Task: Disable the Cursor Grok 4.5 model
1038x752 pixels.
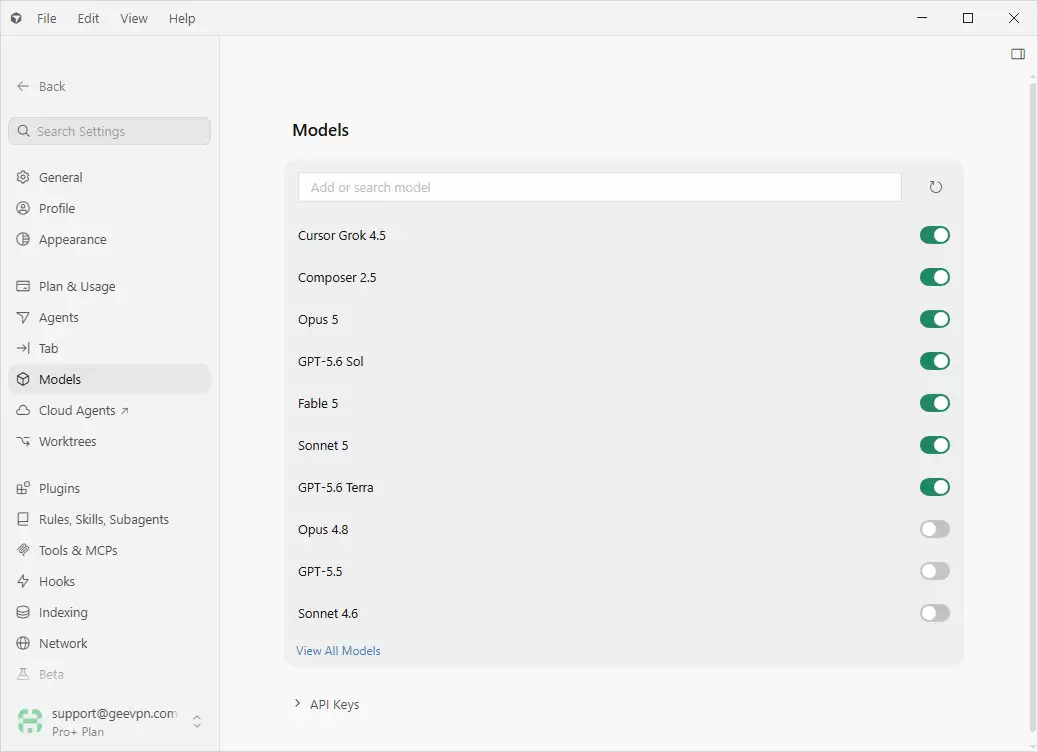Action: click(x=935, y=236)
